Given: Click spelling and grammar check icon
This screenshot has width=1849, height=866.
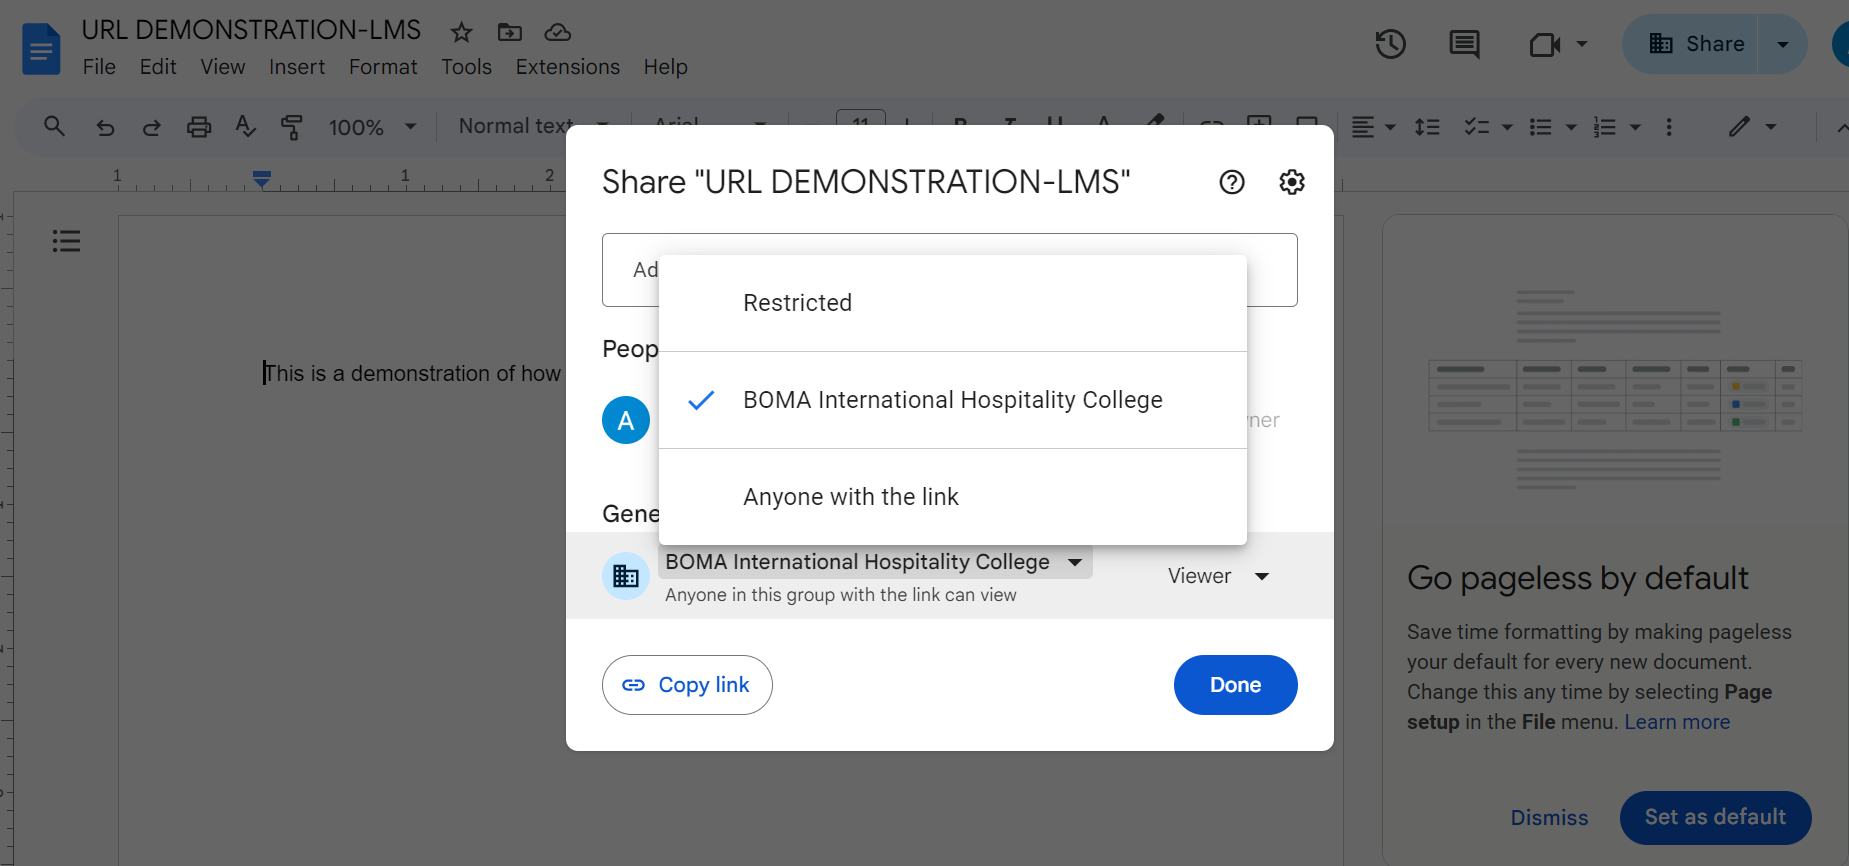Looking at the screenshot, I should (x=245, y=127).
